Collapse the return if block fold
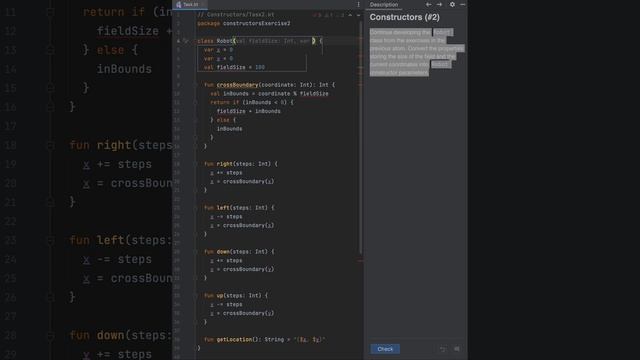Viewport: 640px width, 360px height. pos(196,102)
